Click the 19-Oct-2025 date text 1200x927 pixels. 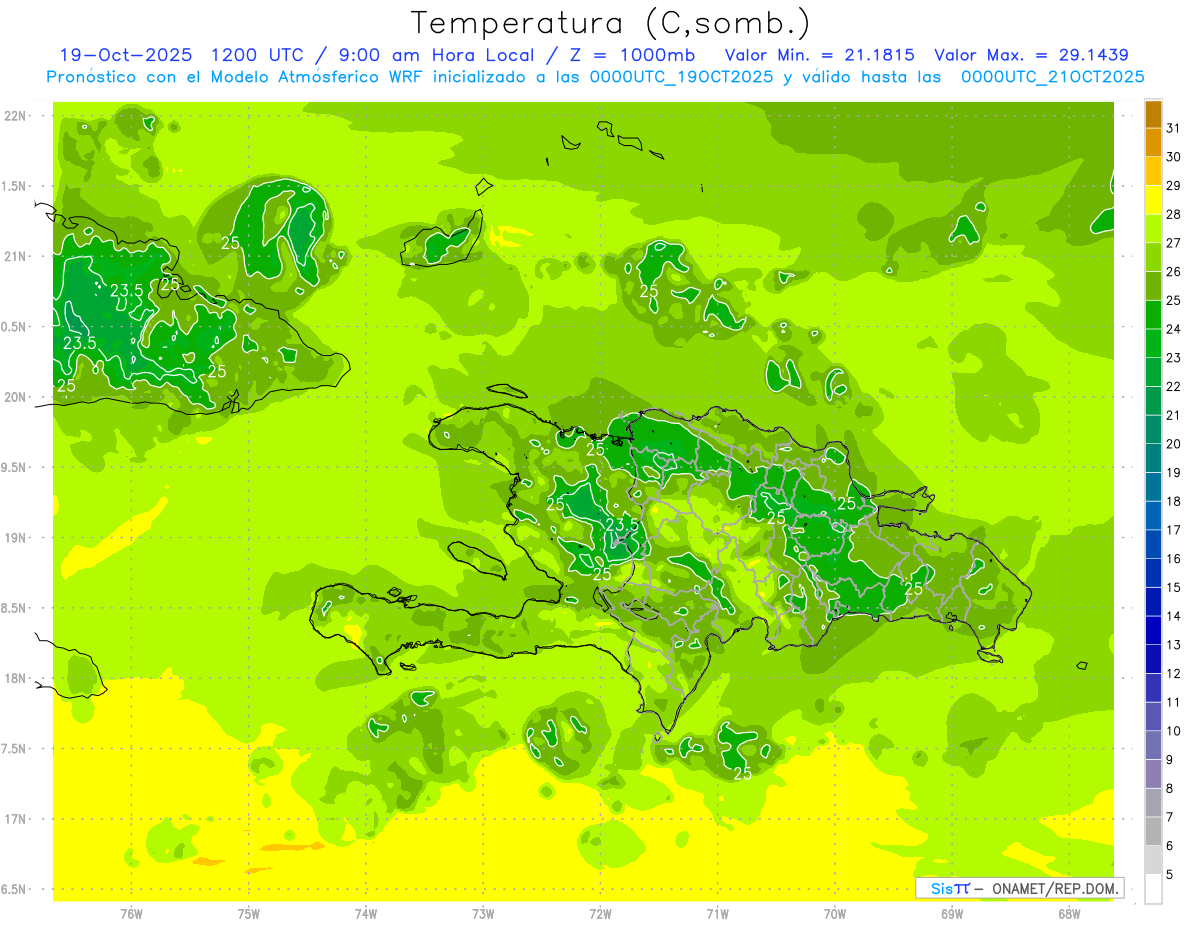coord(118,55)
